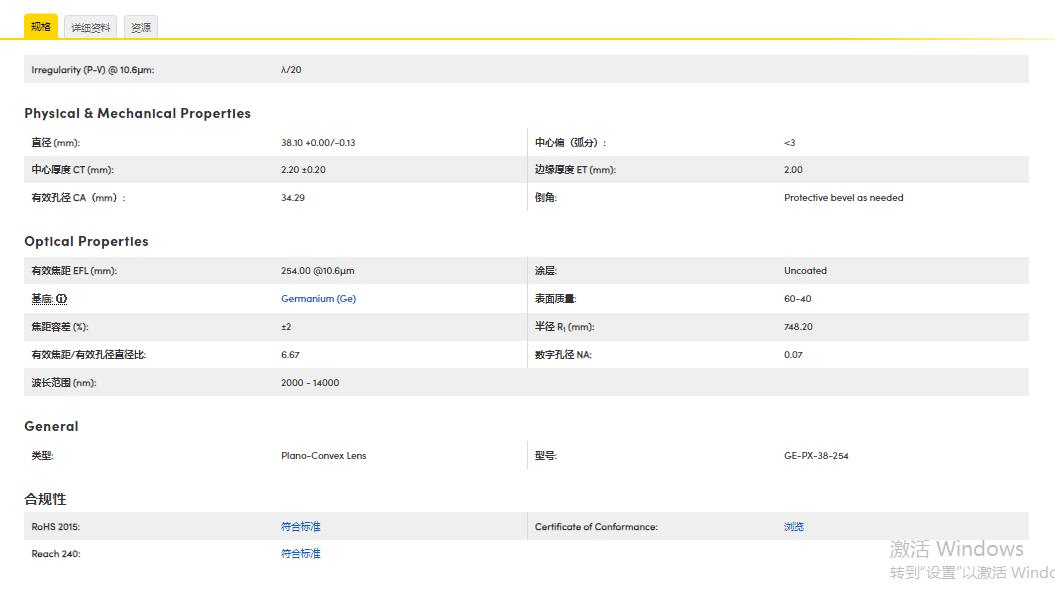Click the λ/20 irregularity value
This screenshot has width=1055, height=596.
pyautogui.click(x=291, y=70)
